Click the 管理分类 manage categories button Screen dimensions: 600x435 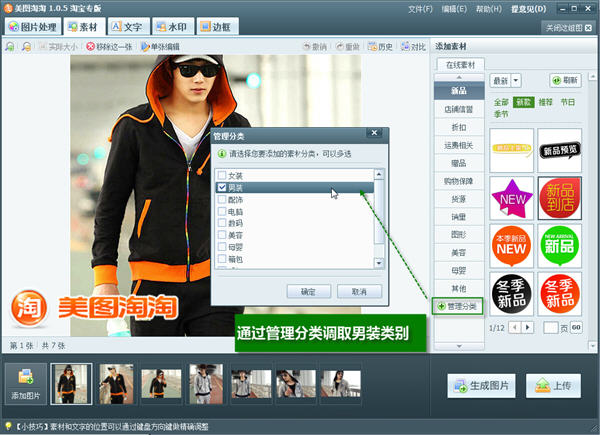click(458, 306)
